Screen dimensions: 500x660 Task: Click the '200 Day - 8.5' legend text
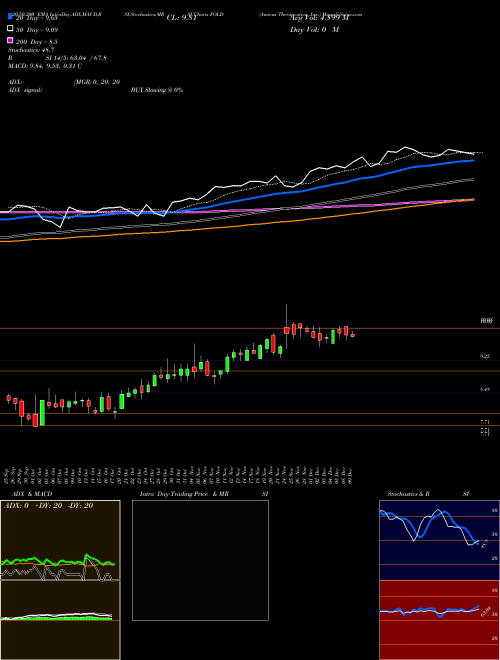37,42
